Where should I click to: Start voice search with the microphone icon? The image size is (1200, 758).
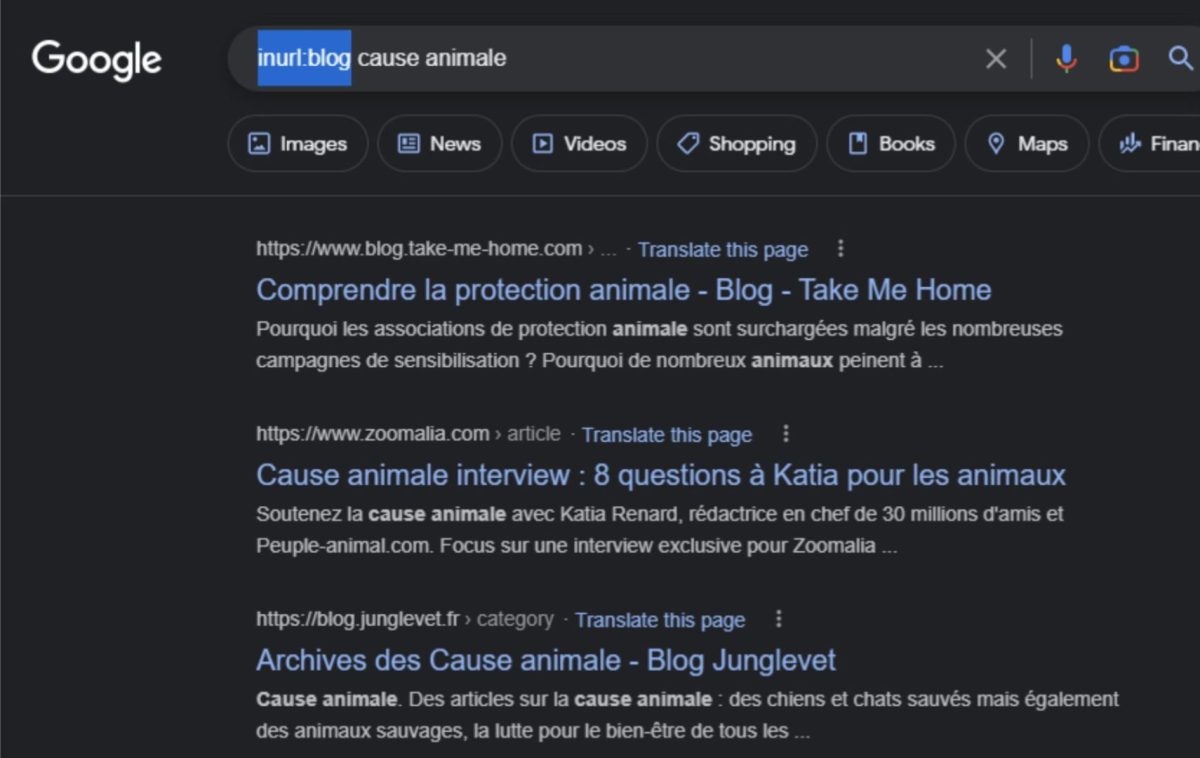point(1067,59)
